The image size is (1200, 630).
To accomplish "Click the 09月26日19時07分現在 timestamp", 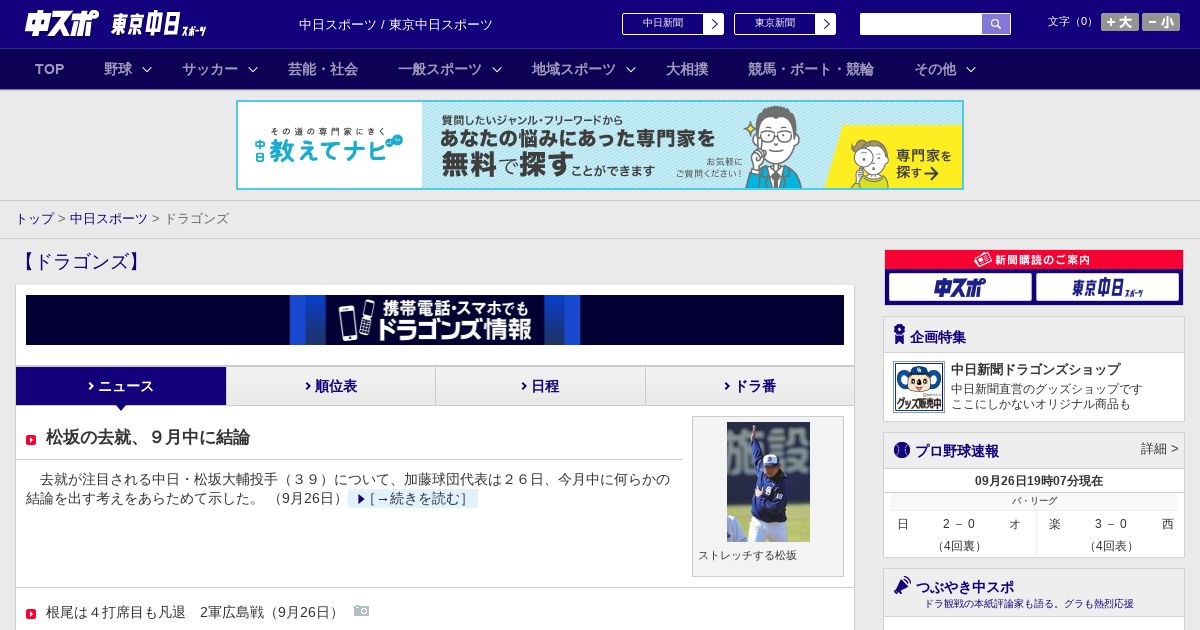I will pyautogui.click(x=1039, y=481).
